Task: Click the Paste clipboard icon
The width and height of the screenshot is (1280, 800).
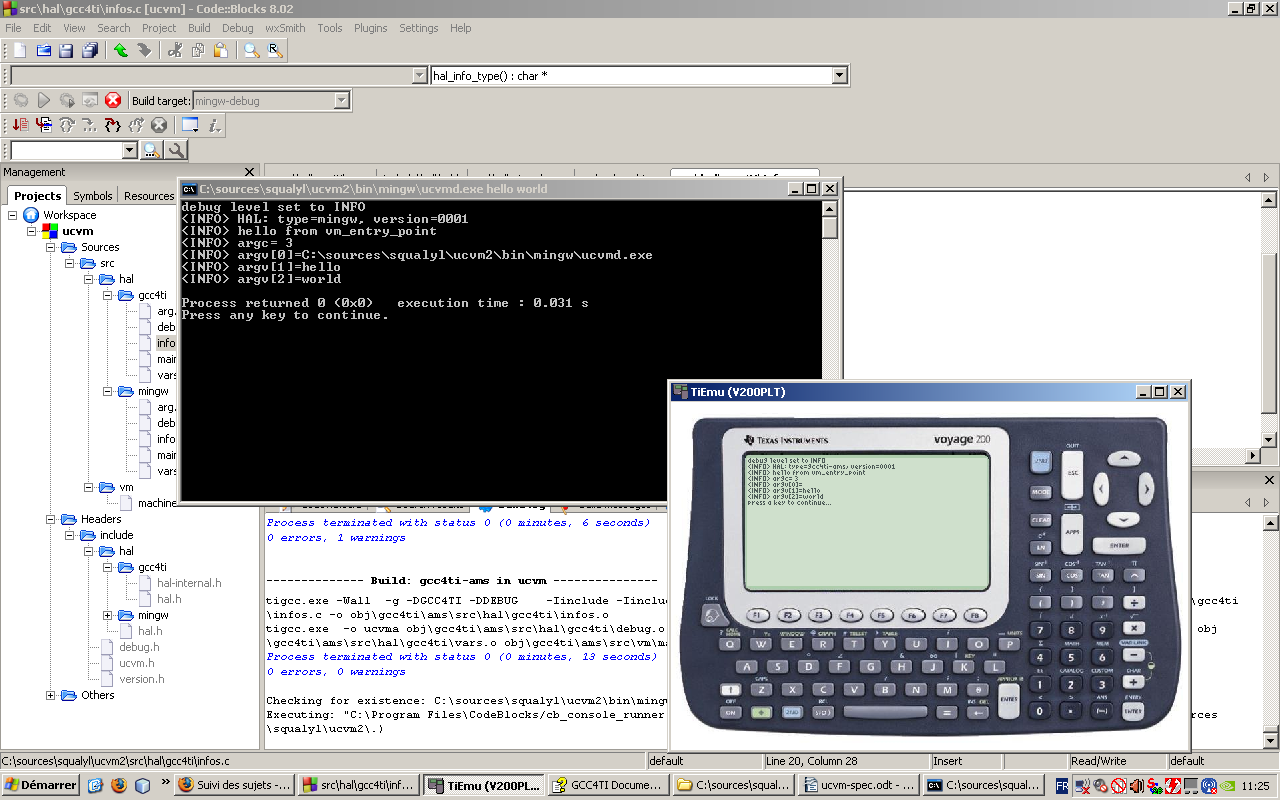Action: 220,50
